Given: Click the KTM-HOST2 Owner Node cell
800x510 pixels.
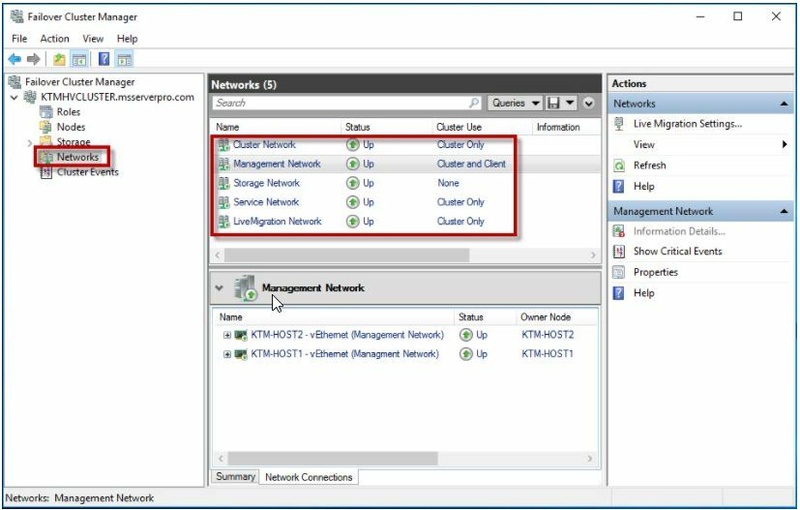Looking at the screenshot, I should pyautogui.click(x=547, y=335).
